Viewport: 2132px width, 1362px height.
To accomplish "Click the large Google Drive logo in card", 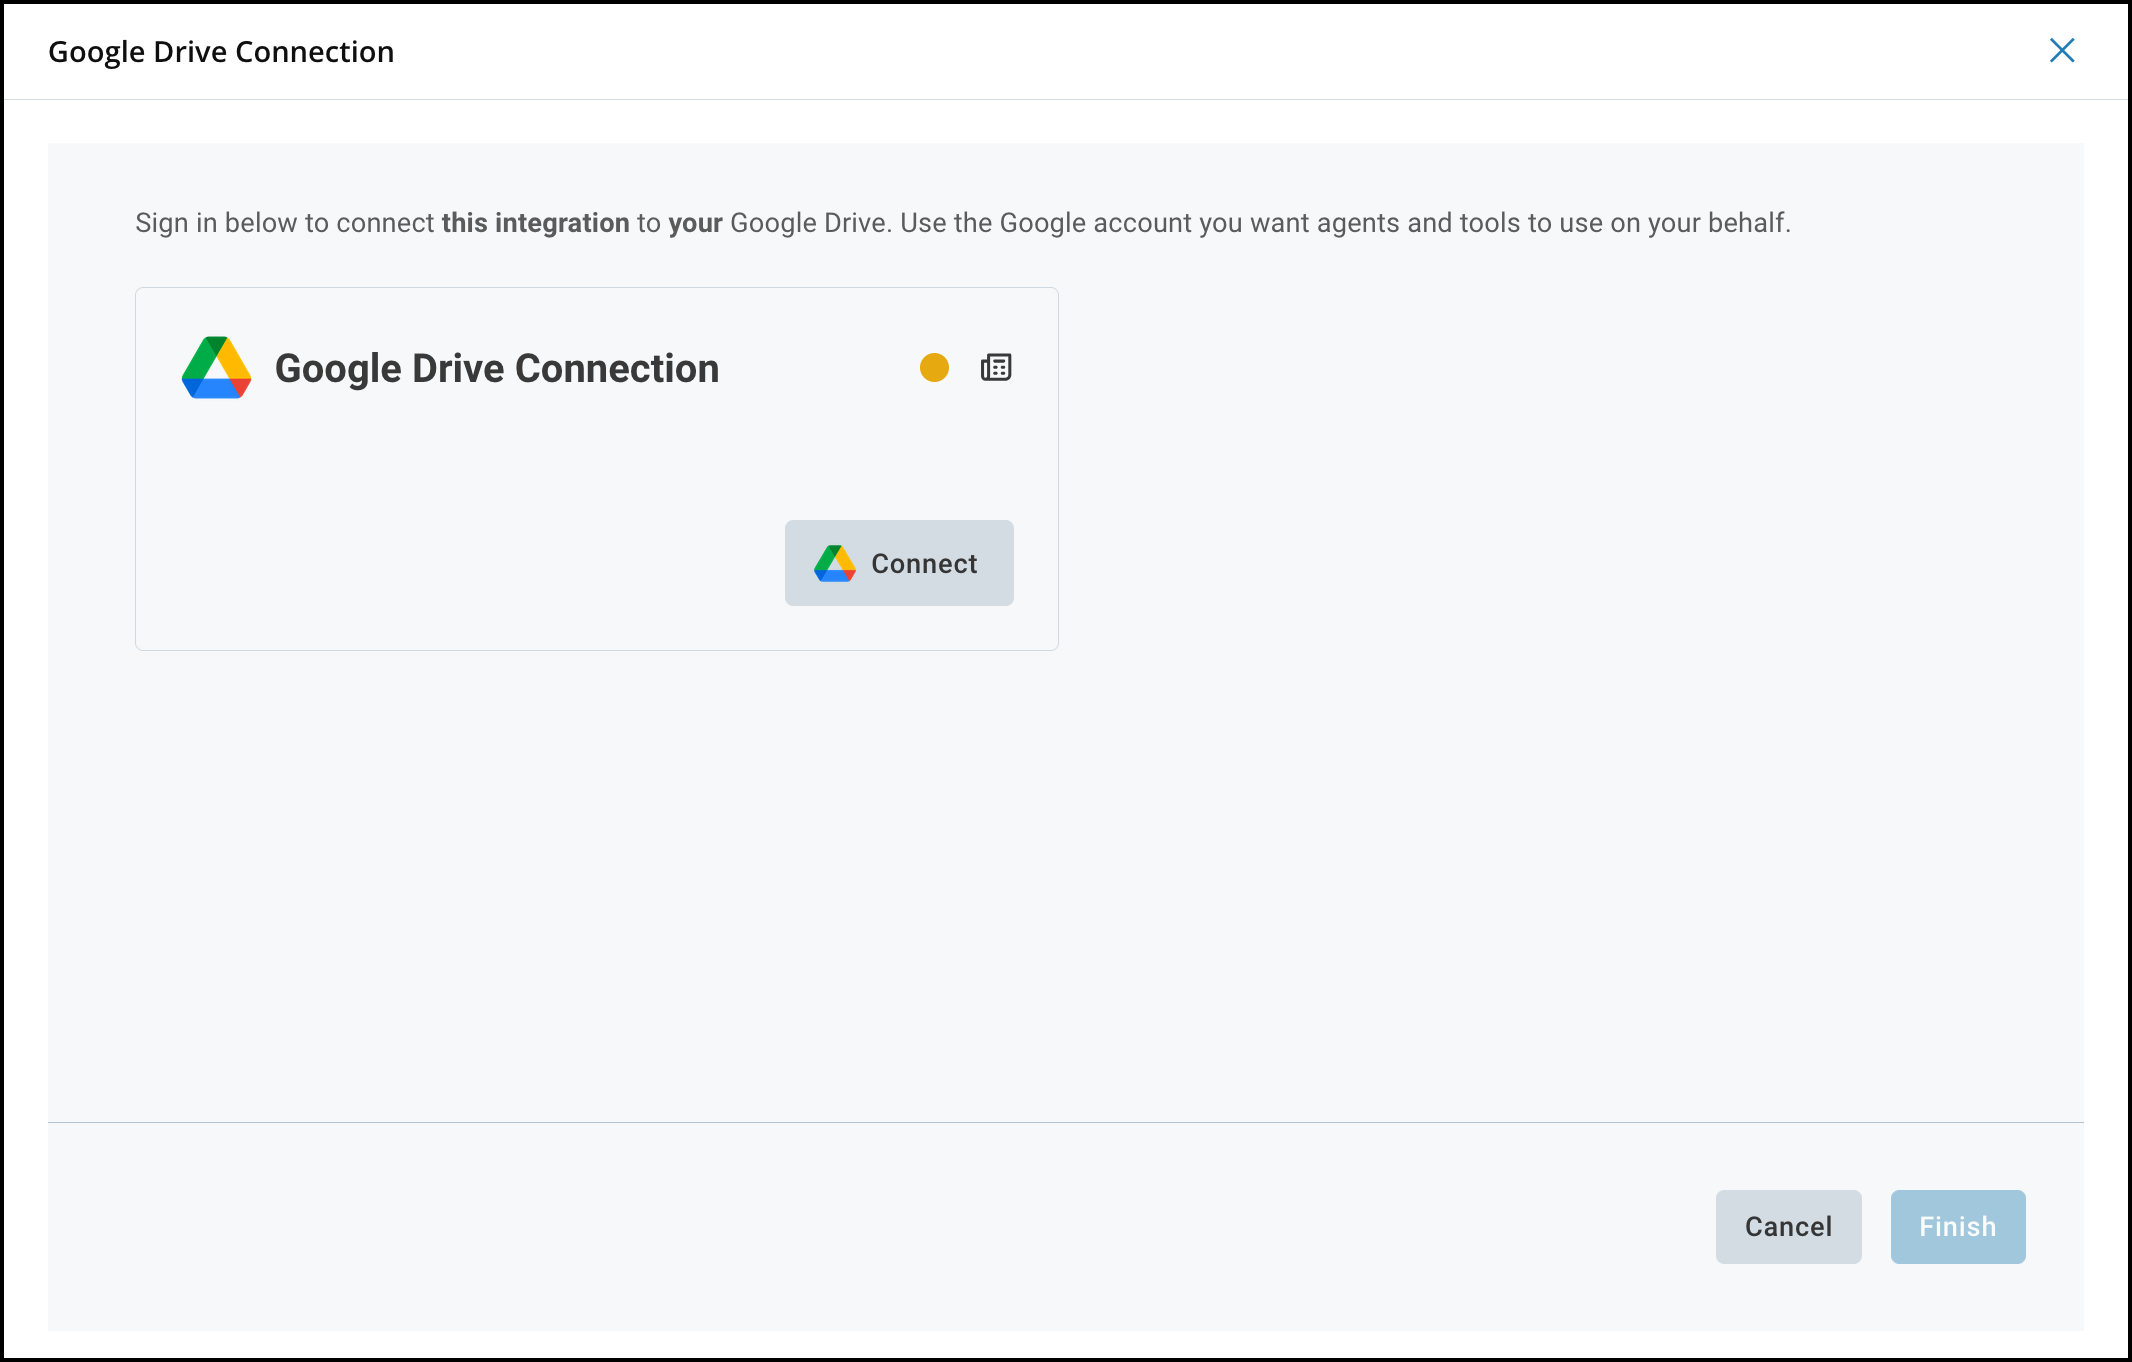I will (x=216, y=367).
